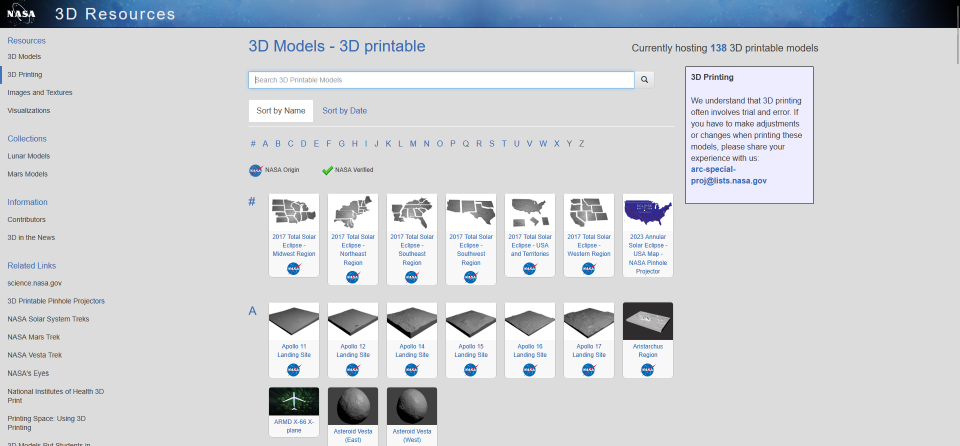The height and width of the screenshot is (446, 960).
Task: Open Images and Textures in sidebar
Action: [x=40, y=93]
